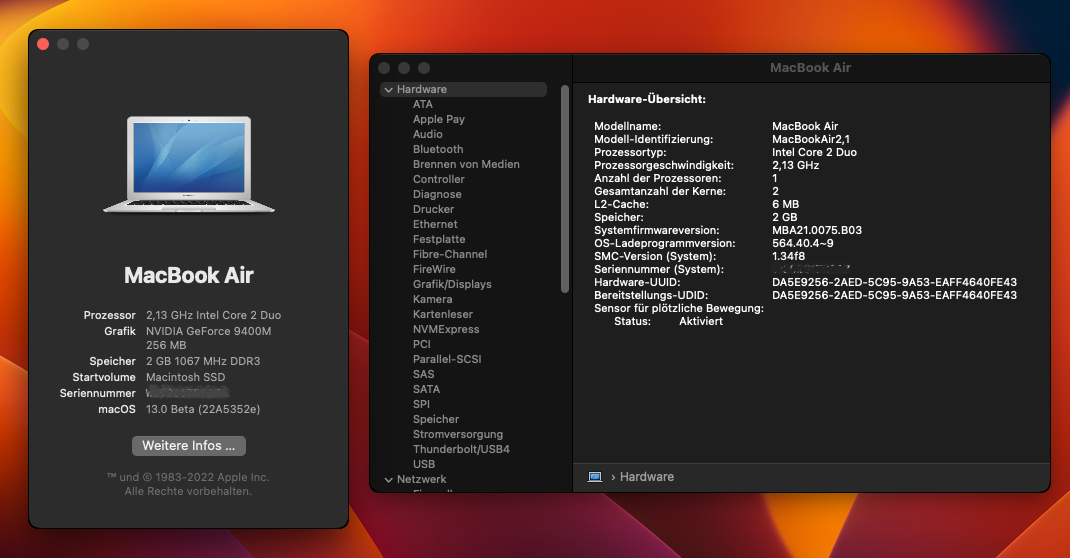The image size is (1070, 558).
Task: Select Kartenleser in the sidebar
Action: click(442, 314)
